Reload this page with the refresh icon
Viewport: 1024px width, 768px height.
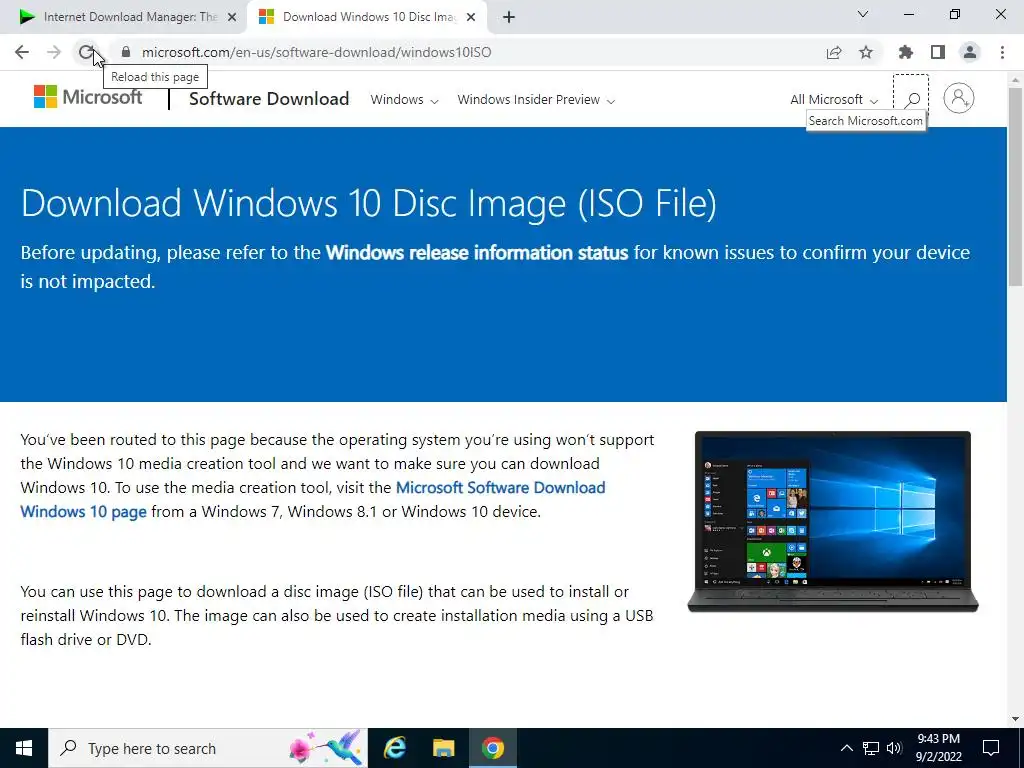coord(86,52)
